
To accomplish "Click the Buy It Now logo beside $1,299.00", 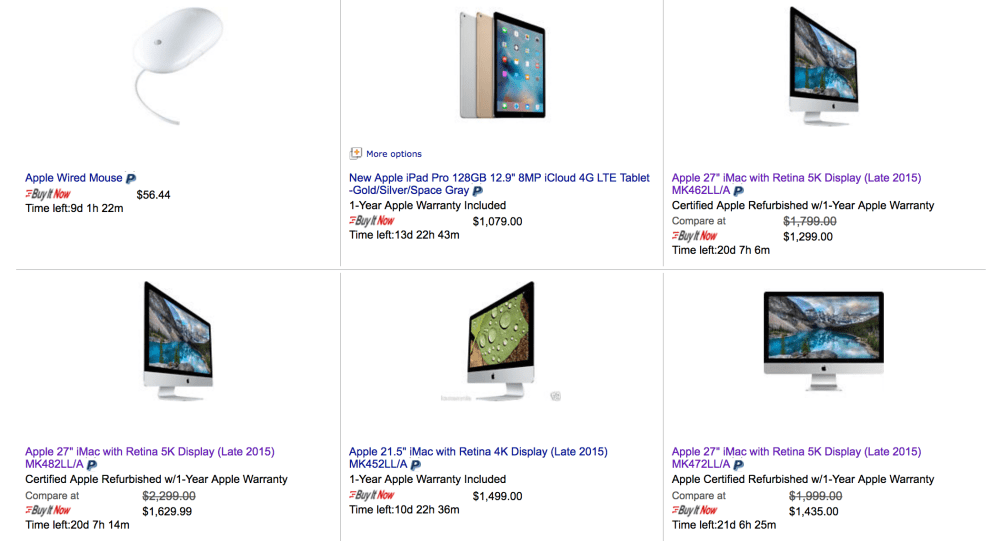I will point(695,236).
